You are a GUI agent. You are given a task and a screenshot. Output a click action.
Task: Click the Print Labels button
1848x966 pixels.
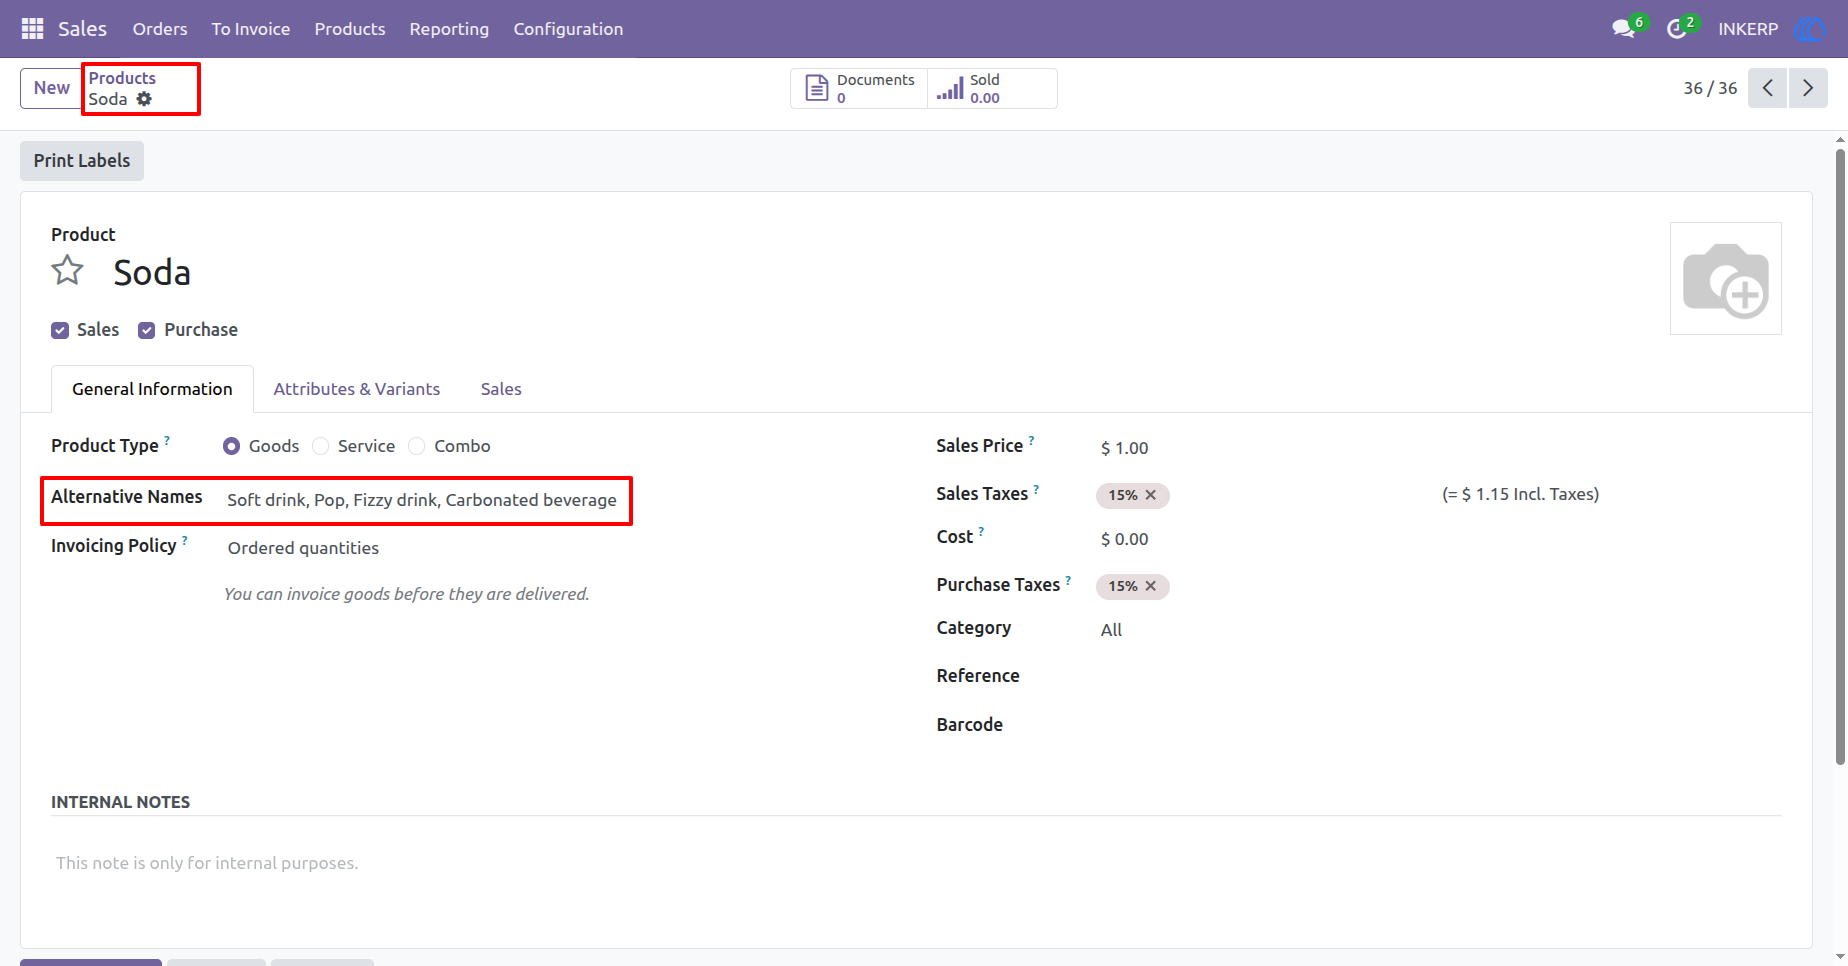[x=82, y=161]
